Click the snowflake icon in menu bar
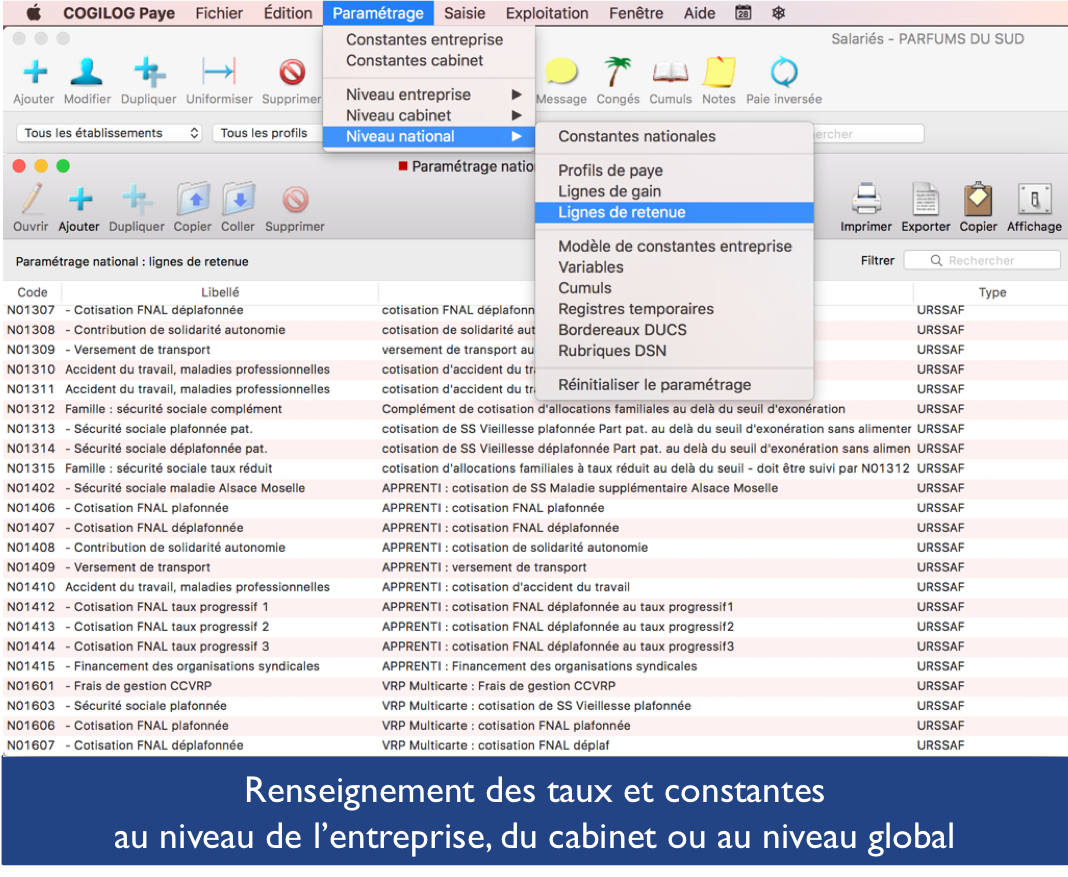 779,13
